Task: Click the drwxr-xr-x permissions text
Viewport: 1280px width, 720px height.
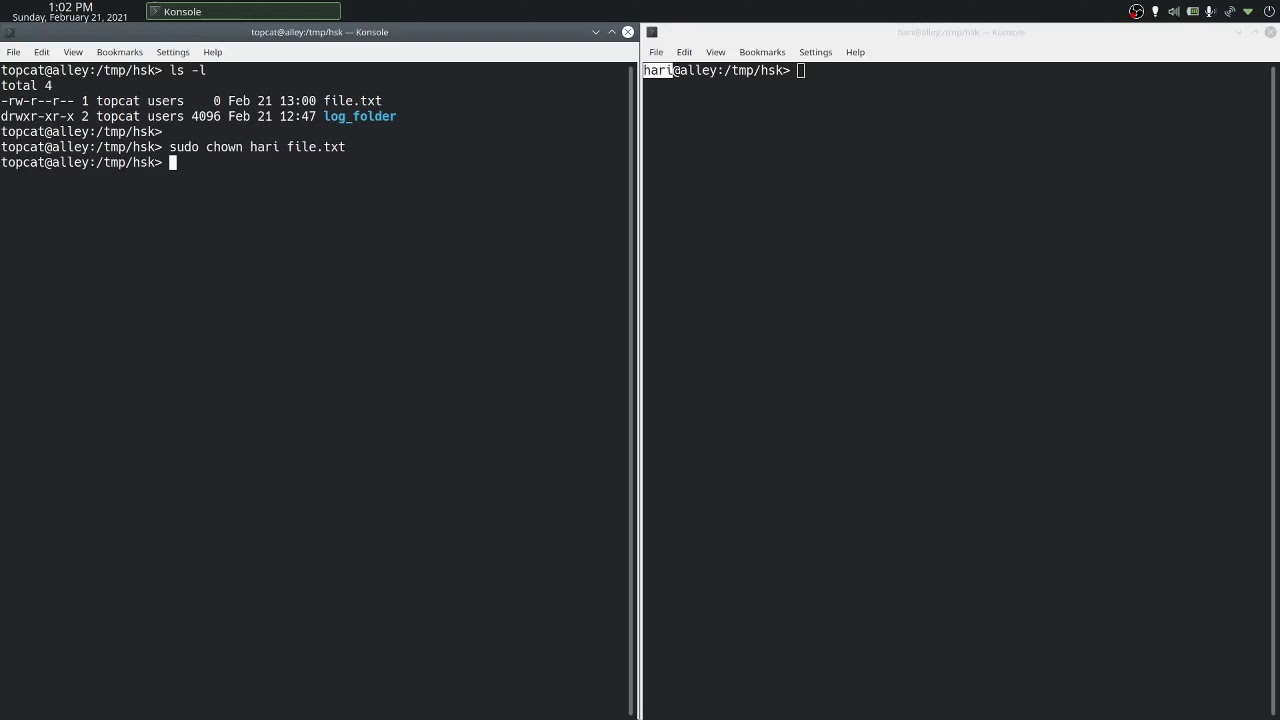Action: [x=37, y=116]
